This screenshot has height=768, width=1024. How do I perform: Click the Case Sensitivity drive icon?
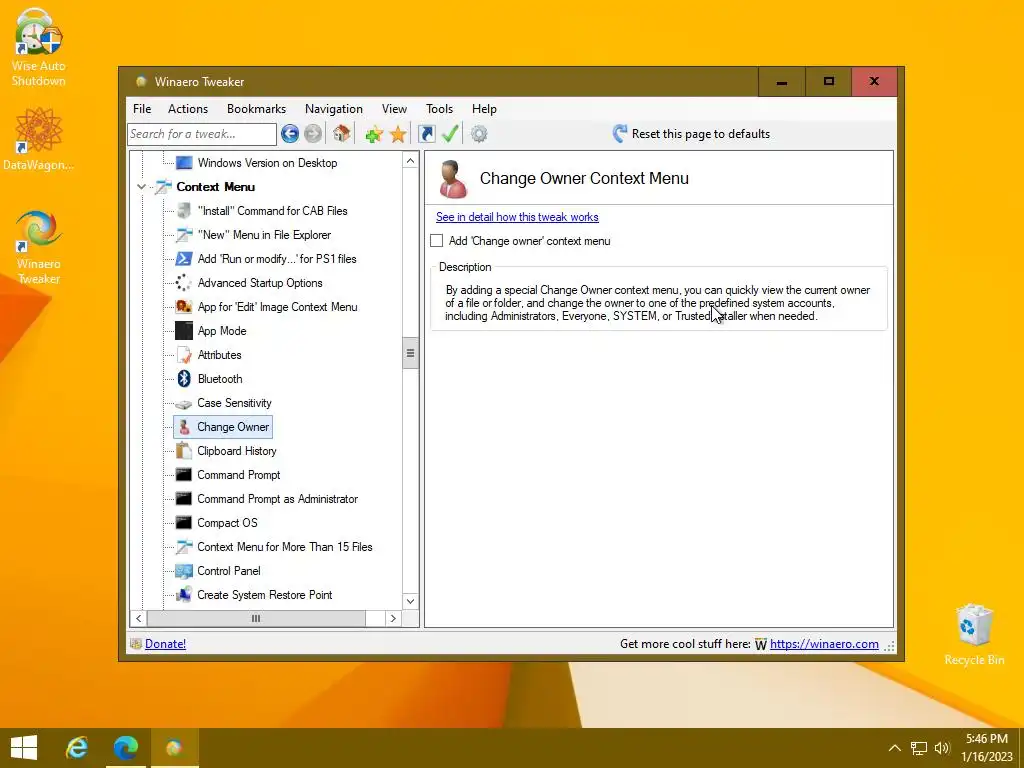pos(184,404)
